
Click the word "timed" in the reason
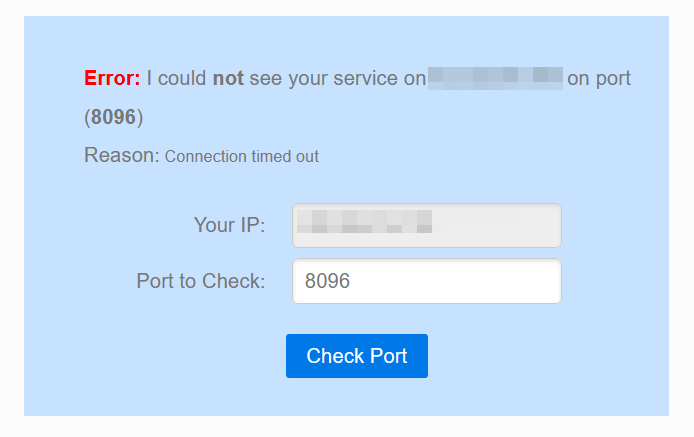270,157
